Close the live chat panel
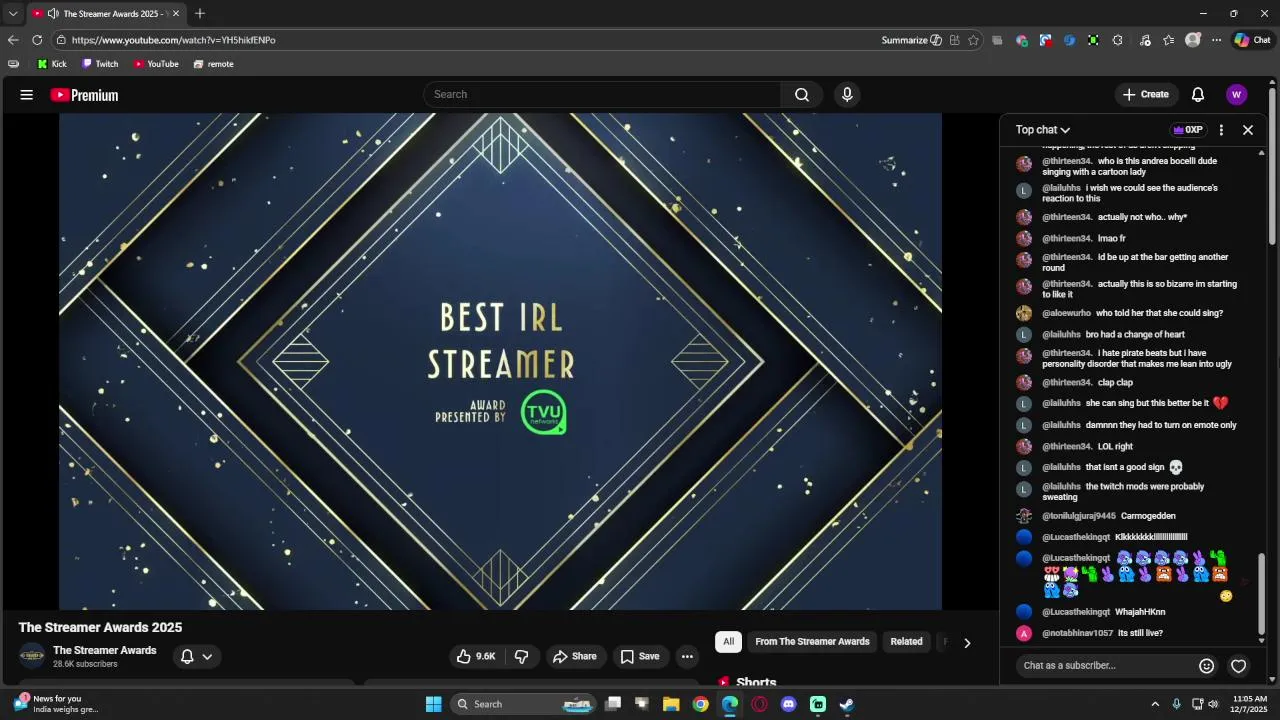 tap(1248, 130)
